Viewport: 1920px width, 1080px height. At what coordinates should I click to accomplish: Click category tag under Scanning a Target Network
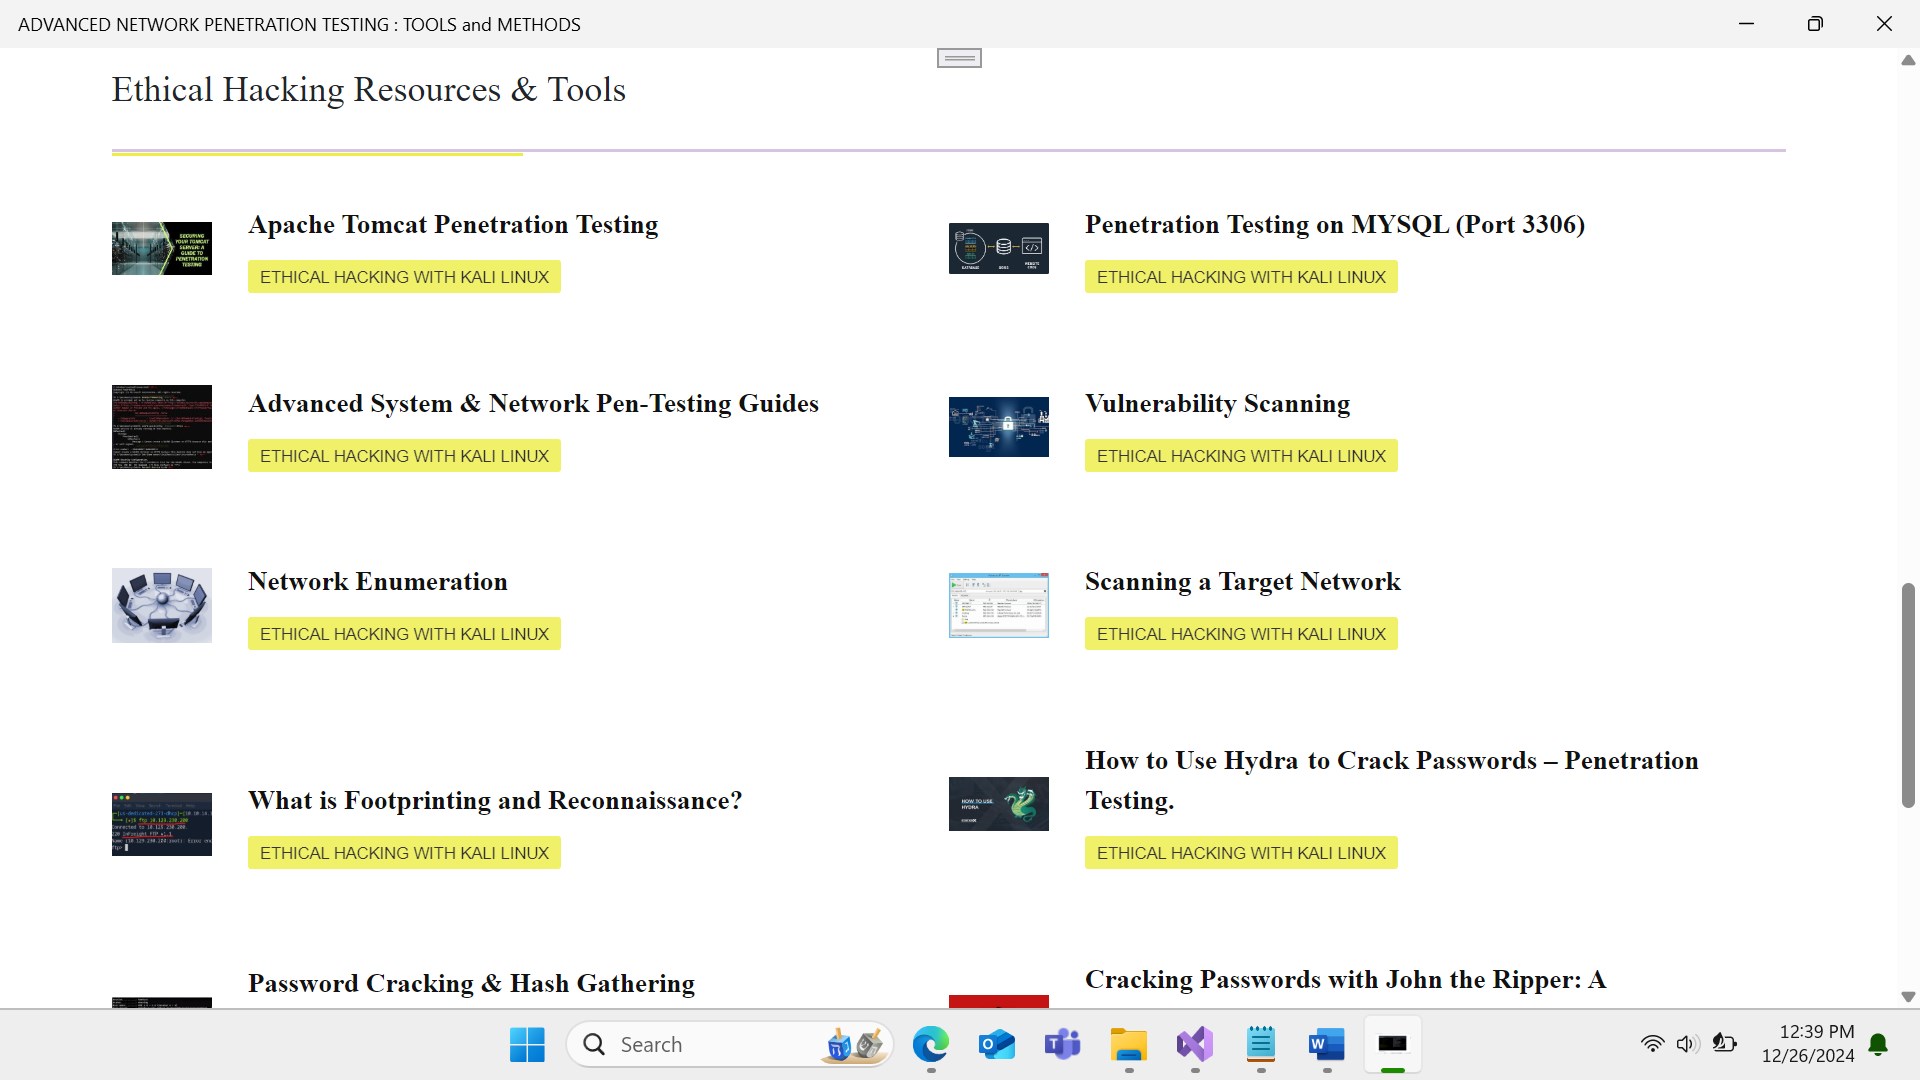1241,634
